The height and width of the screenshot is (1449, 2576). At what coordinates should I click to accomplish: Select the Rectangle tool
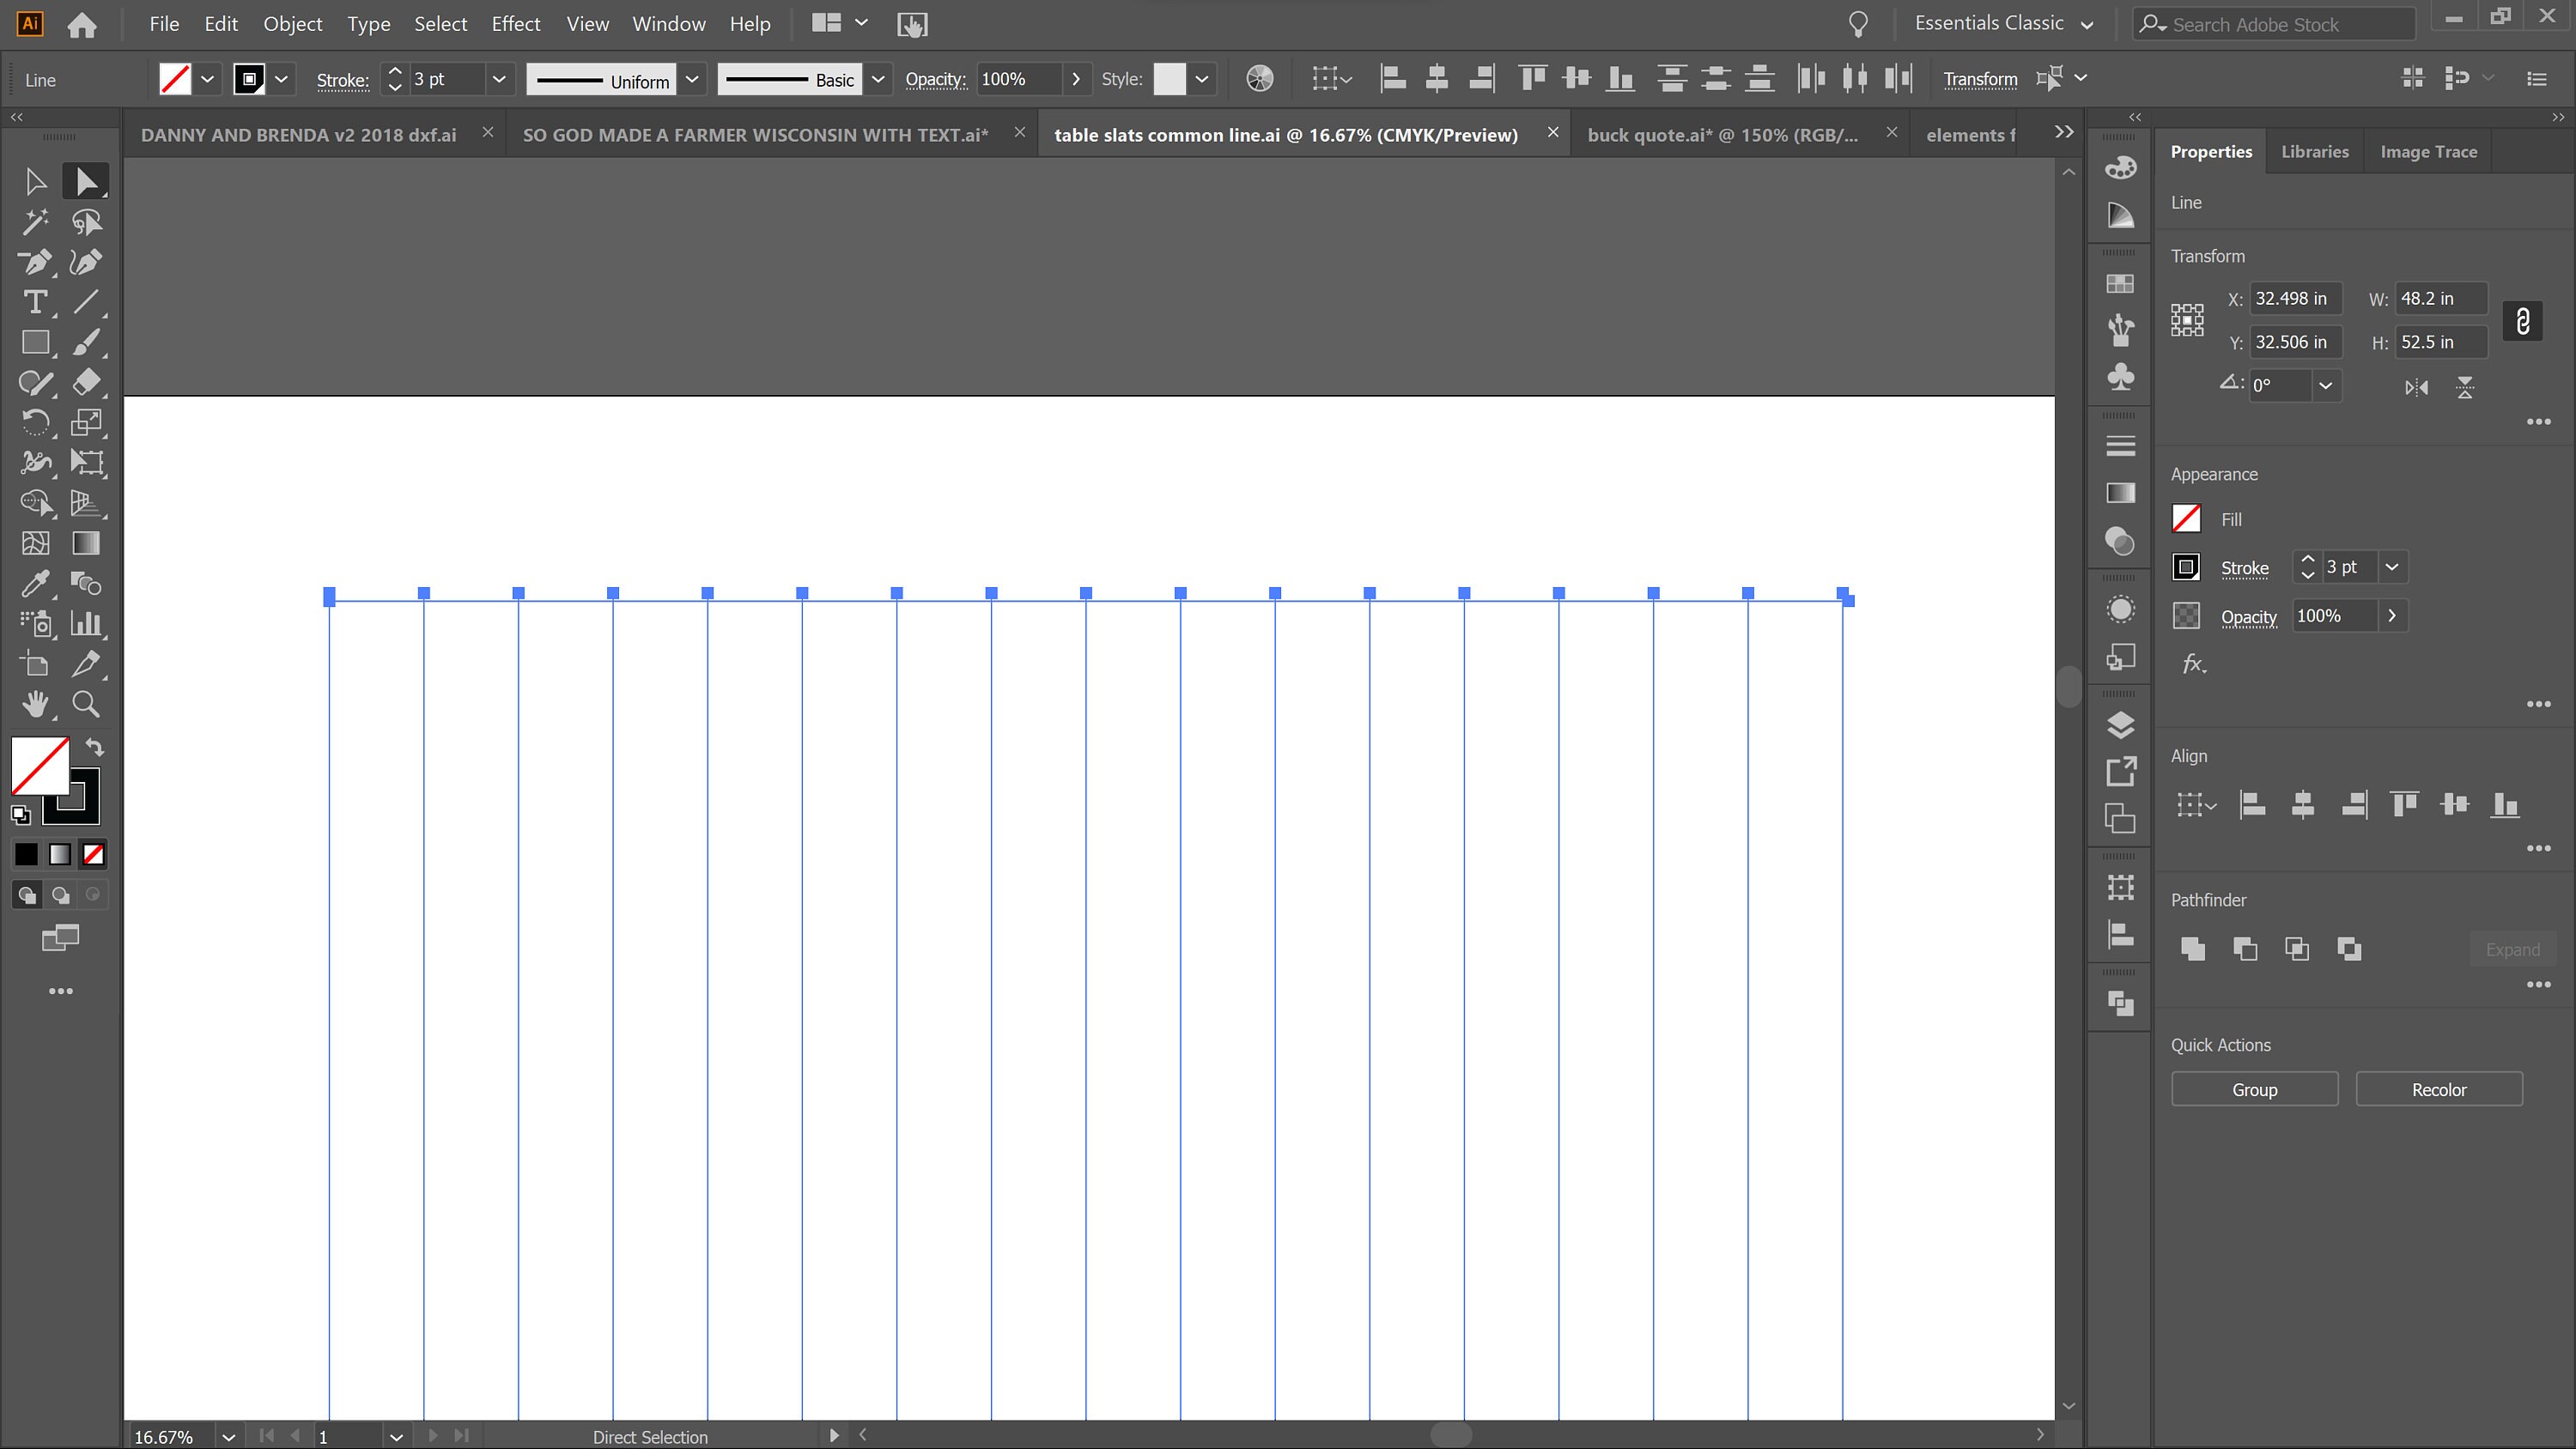point(35,342)
